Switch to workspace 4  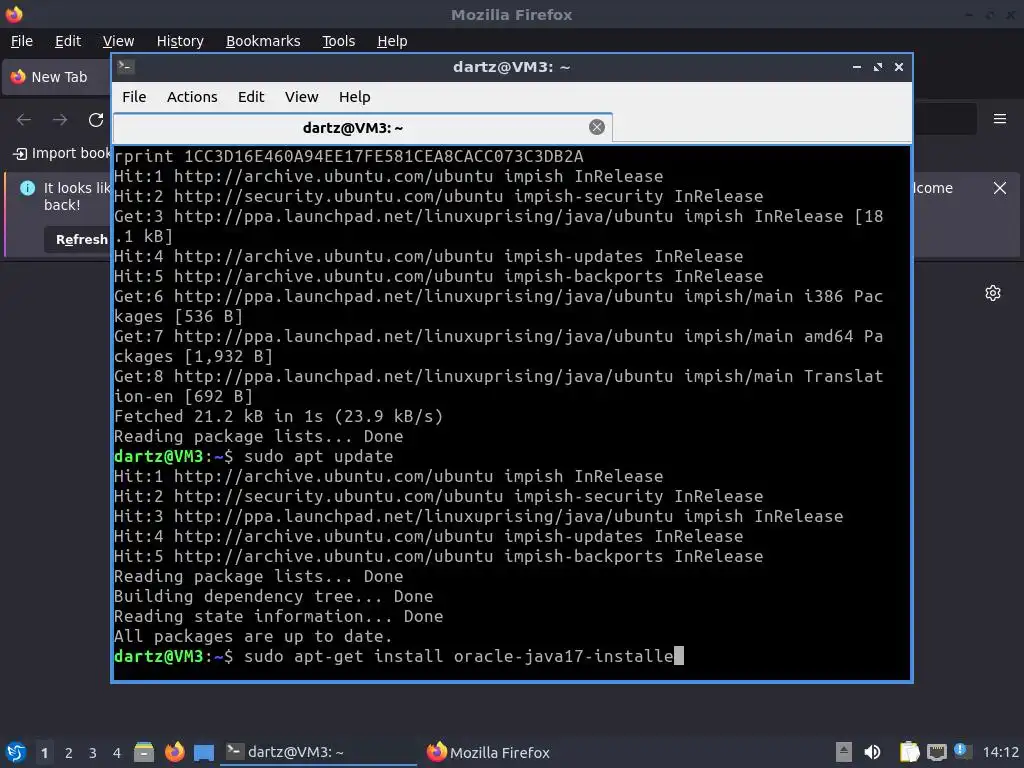tap(116, 753)
